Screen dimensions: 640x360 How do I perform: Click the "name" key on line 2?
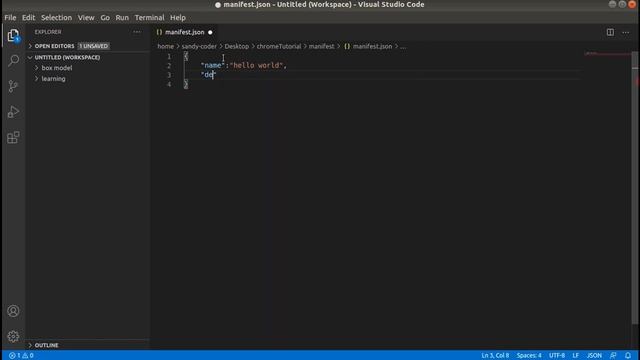pyautogui.click(x=213, y=65)
